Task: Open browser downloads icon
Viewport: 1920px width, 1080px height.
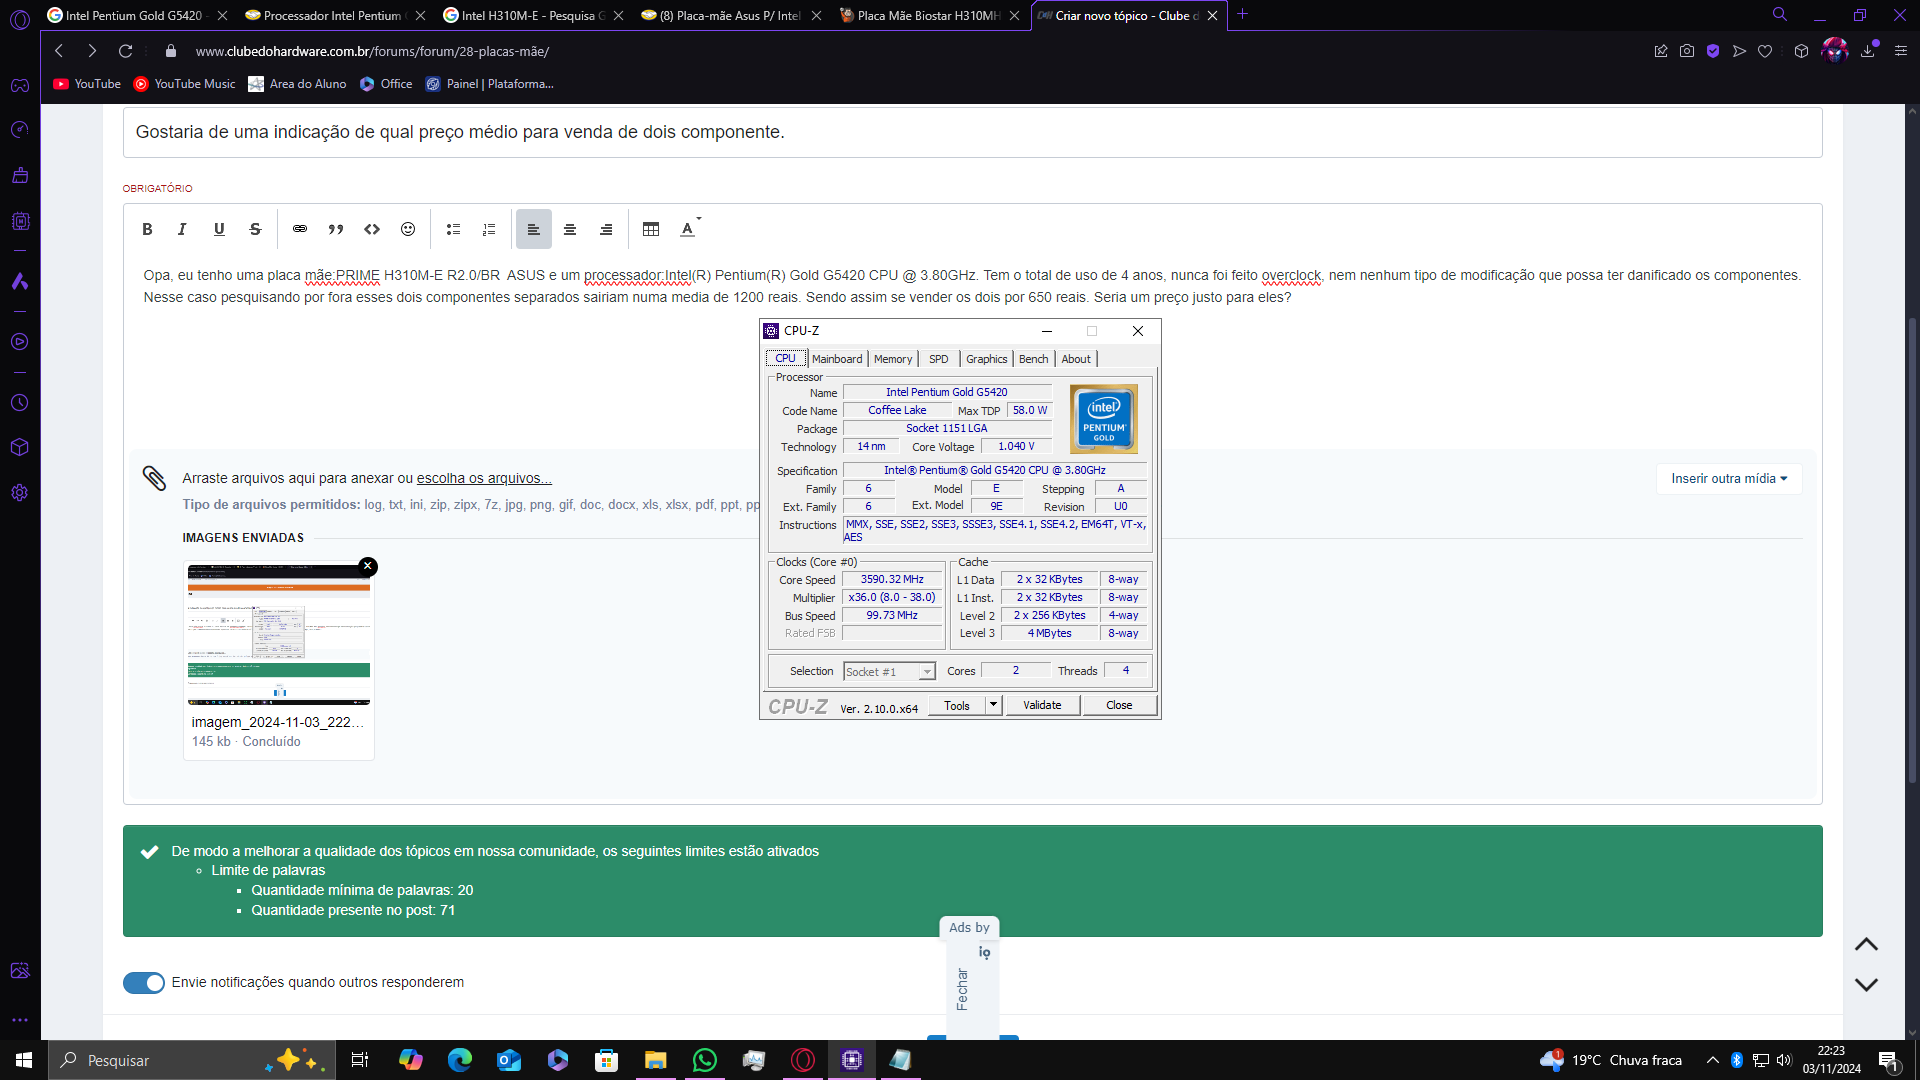Action: (x=1867, y=51)
